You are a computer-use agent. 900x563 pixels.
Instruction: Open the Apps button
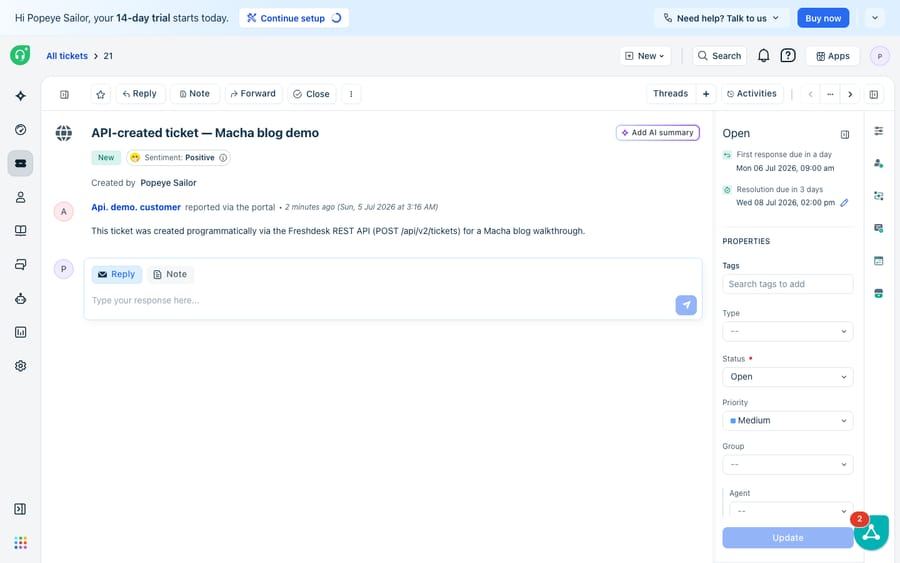point(833,56)
